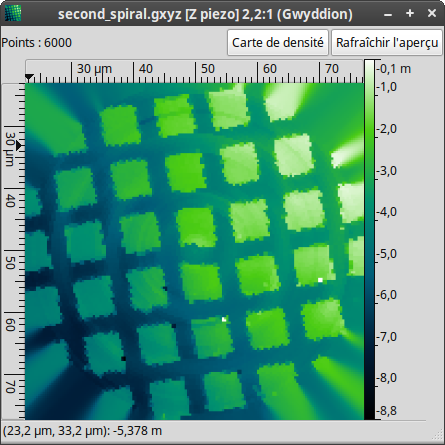445x445 pixels.
Task: Click the 60 label on the vertical ruler
Action: tap(10, 325)
